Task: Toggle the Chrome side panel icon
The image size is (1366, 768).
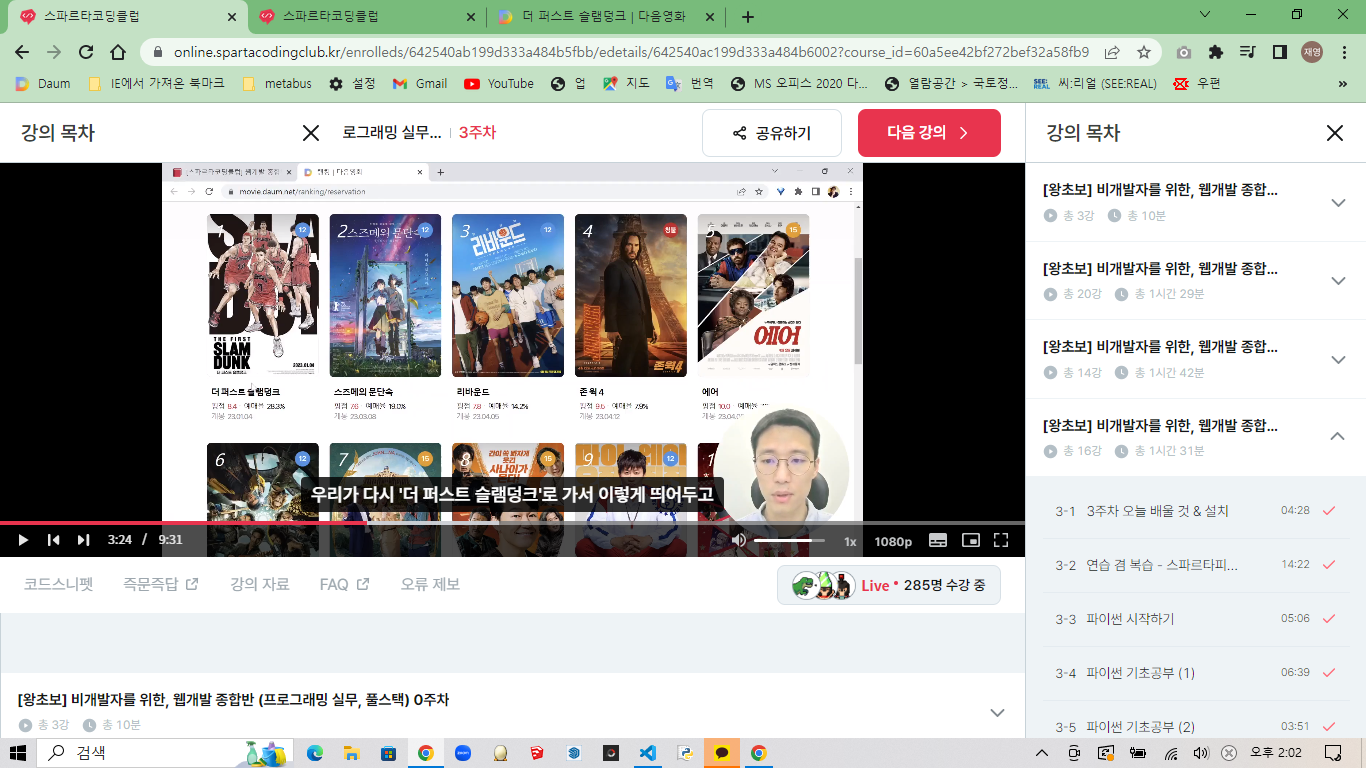Action: 1279,52
